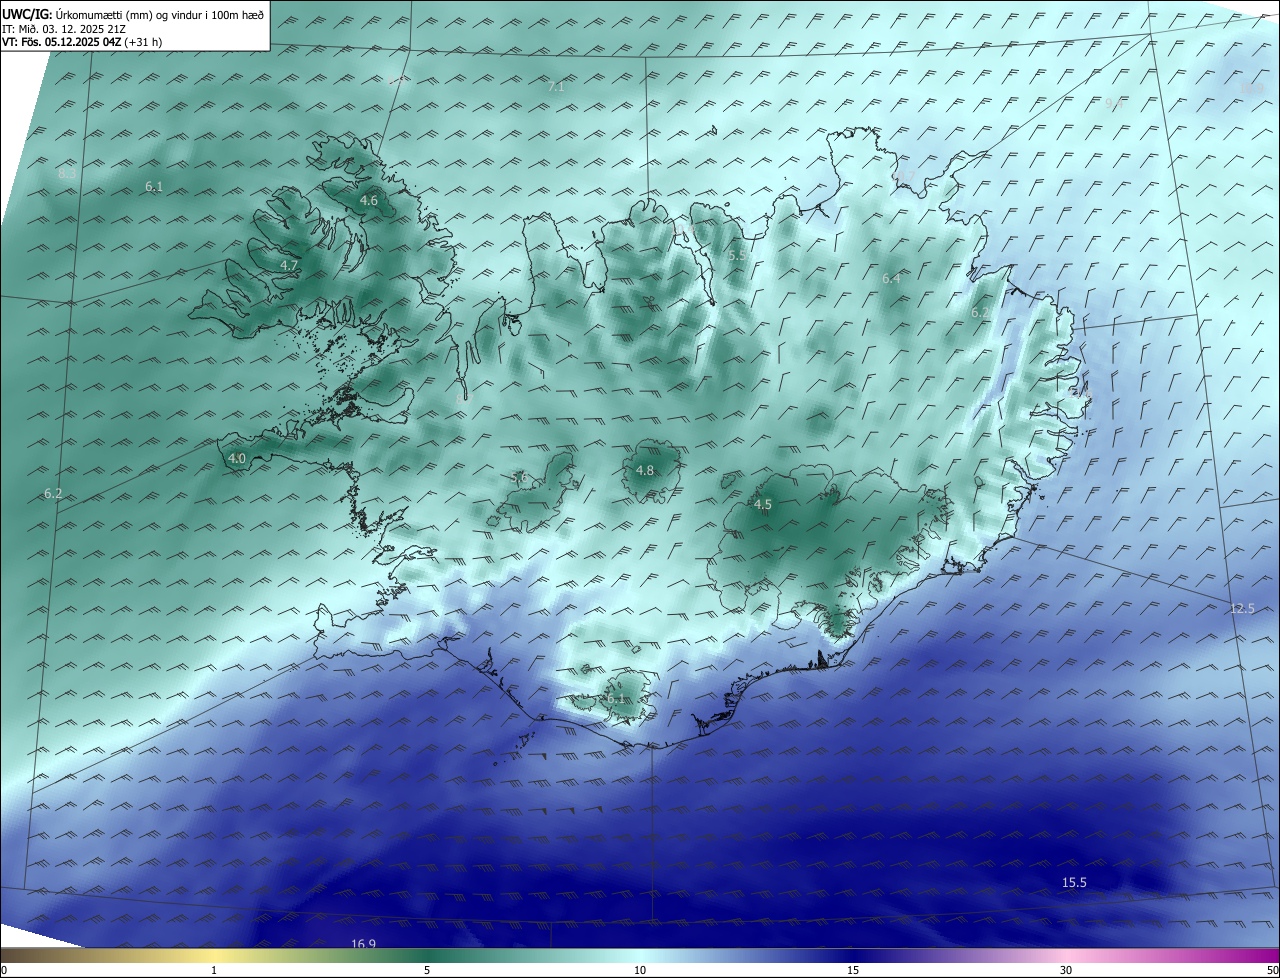Click the 7.1 value north of Iceland

click(x=556, y=87)
